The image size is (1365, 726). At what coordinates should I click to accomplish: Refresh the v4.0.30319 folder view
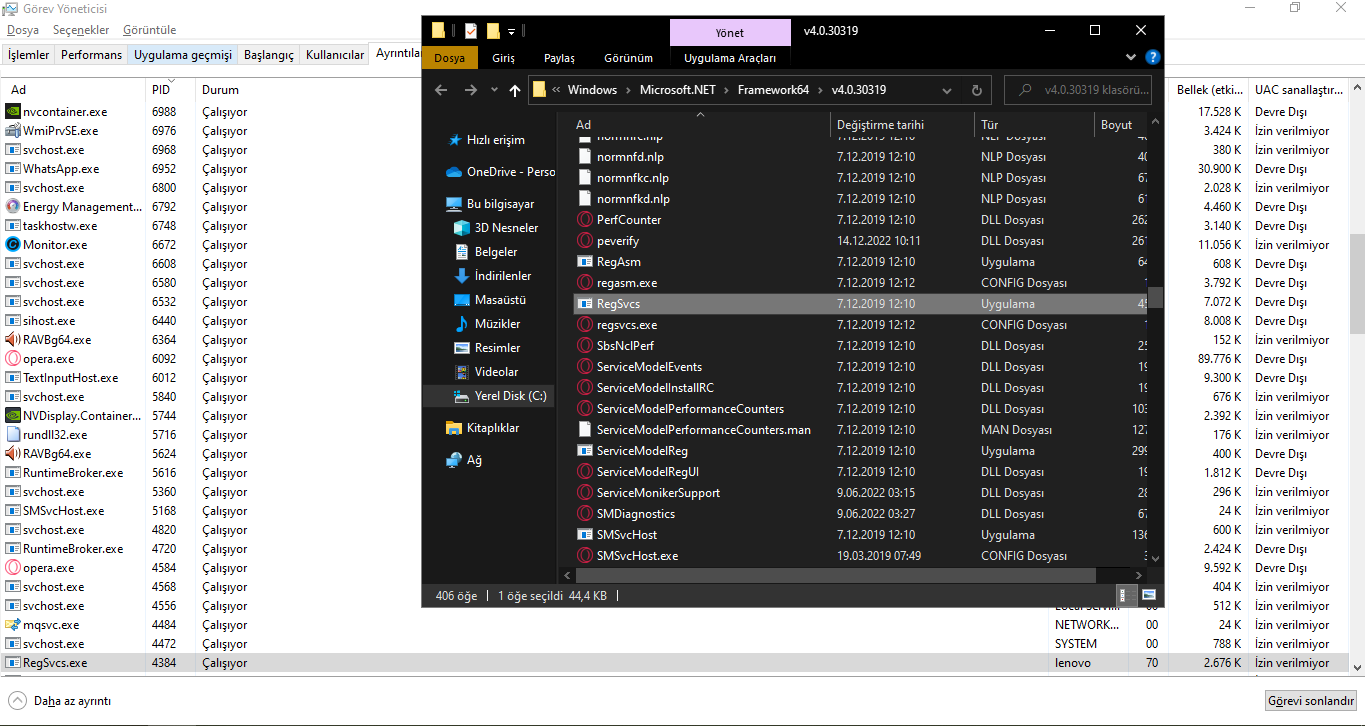click(x=977, y=90)
